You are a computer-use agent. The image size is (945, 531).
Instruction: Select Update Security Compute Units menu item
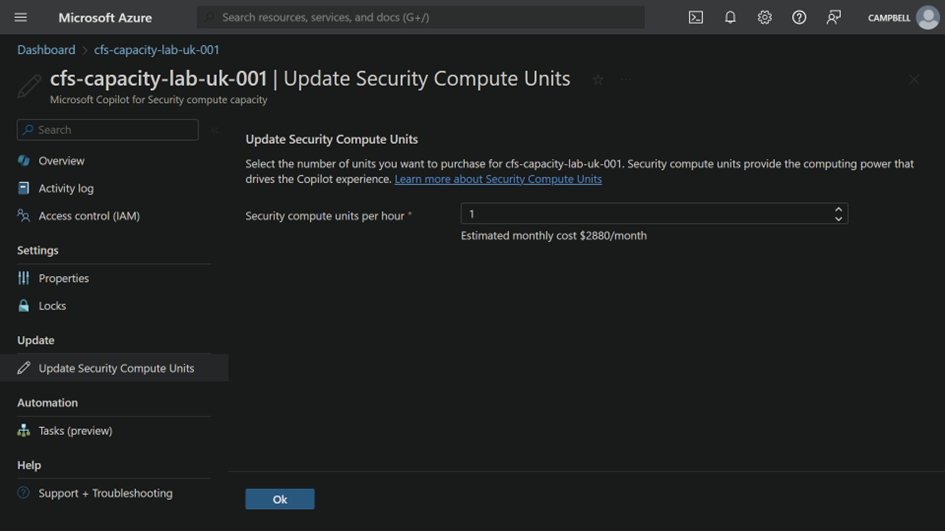(x=114, y=368)
